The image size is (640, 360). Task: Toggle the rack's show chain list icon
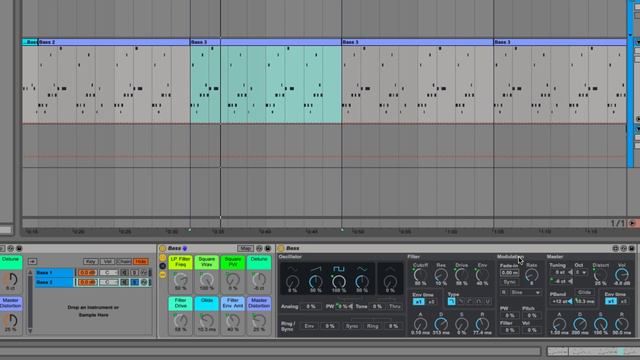pos(162,266)
